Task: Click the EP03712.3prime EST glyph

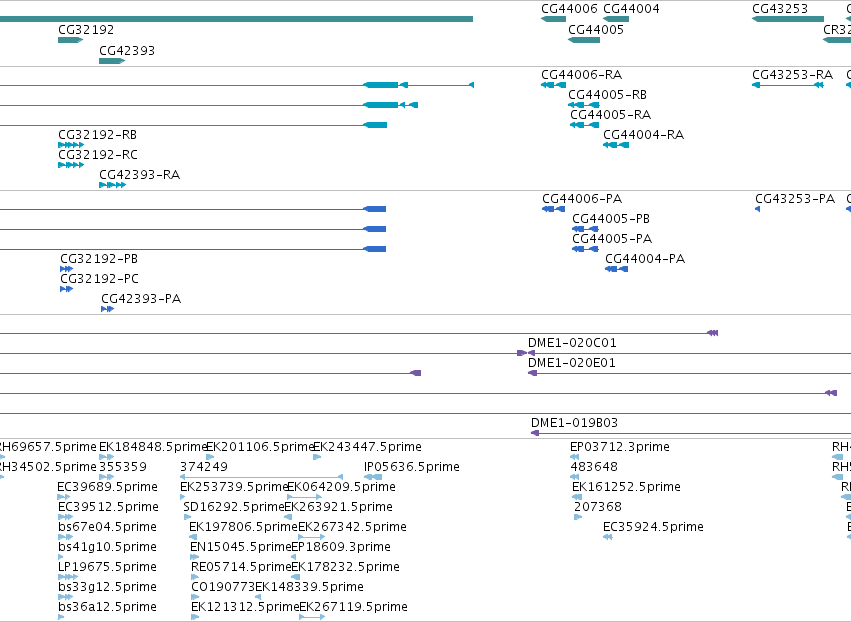Action: click(x=575, y=457)
